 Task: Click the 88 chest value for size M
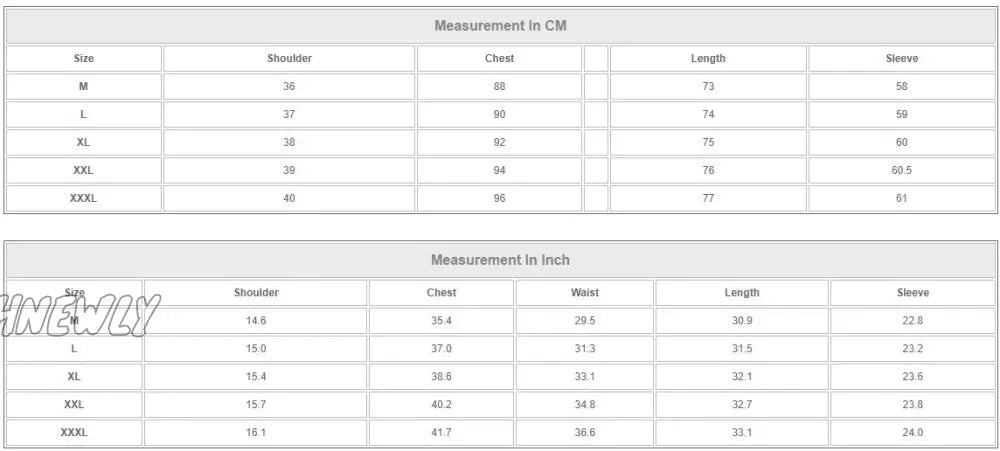point(499,86)
